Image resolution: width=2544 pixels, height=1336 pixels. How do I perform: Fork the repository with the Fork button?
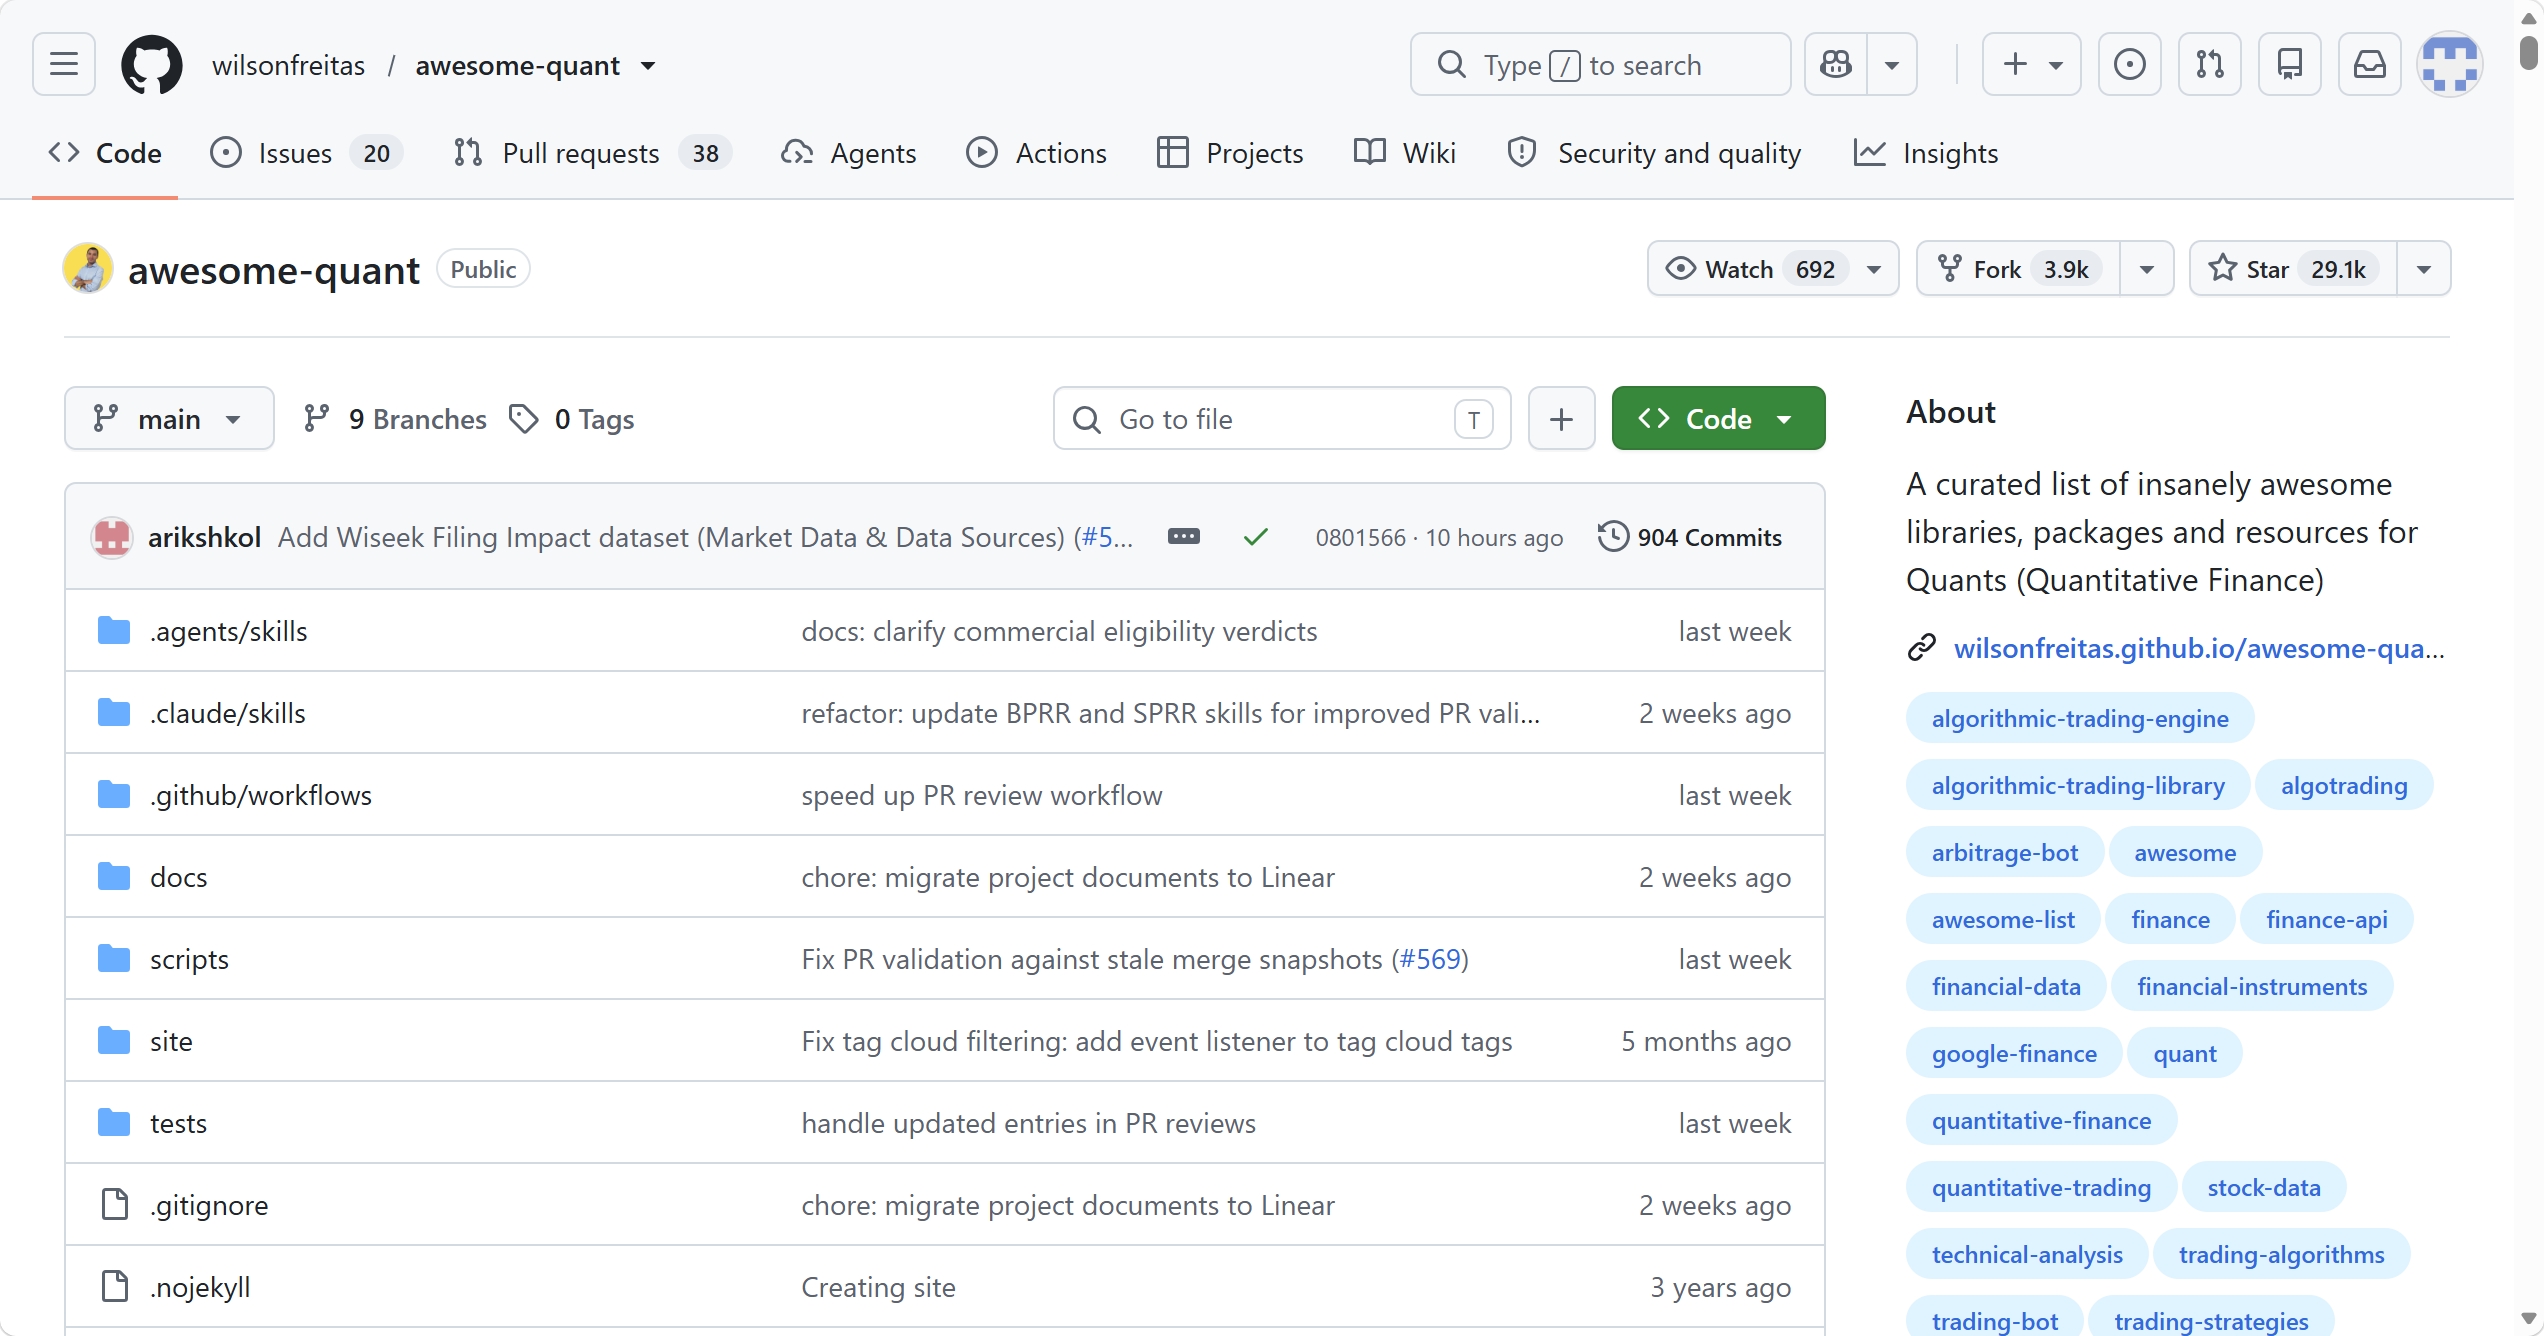tap(2018, 269)
